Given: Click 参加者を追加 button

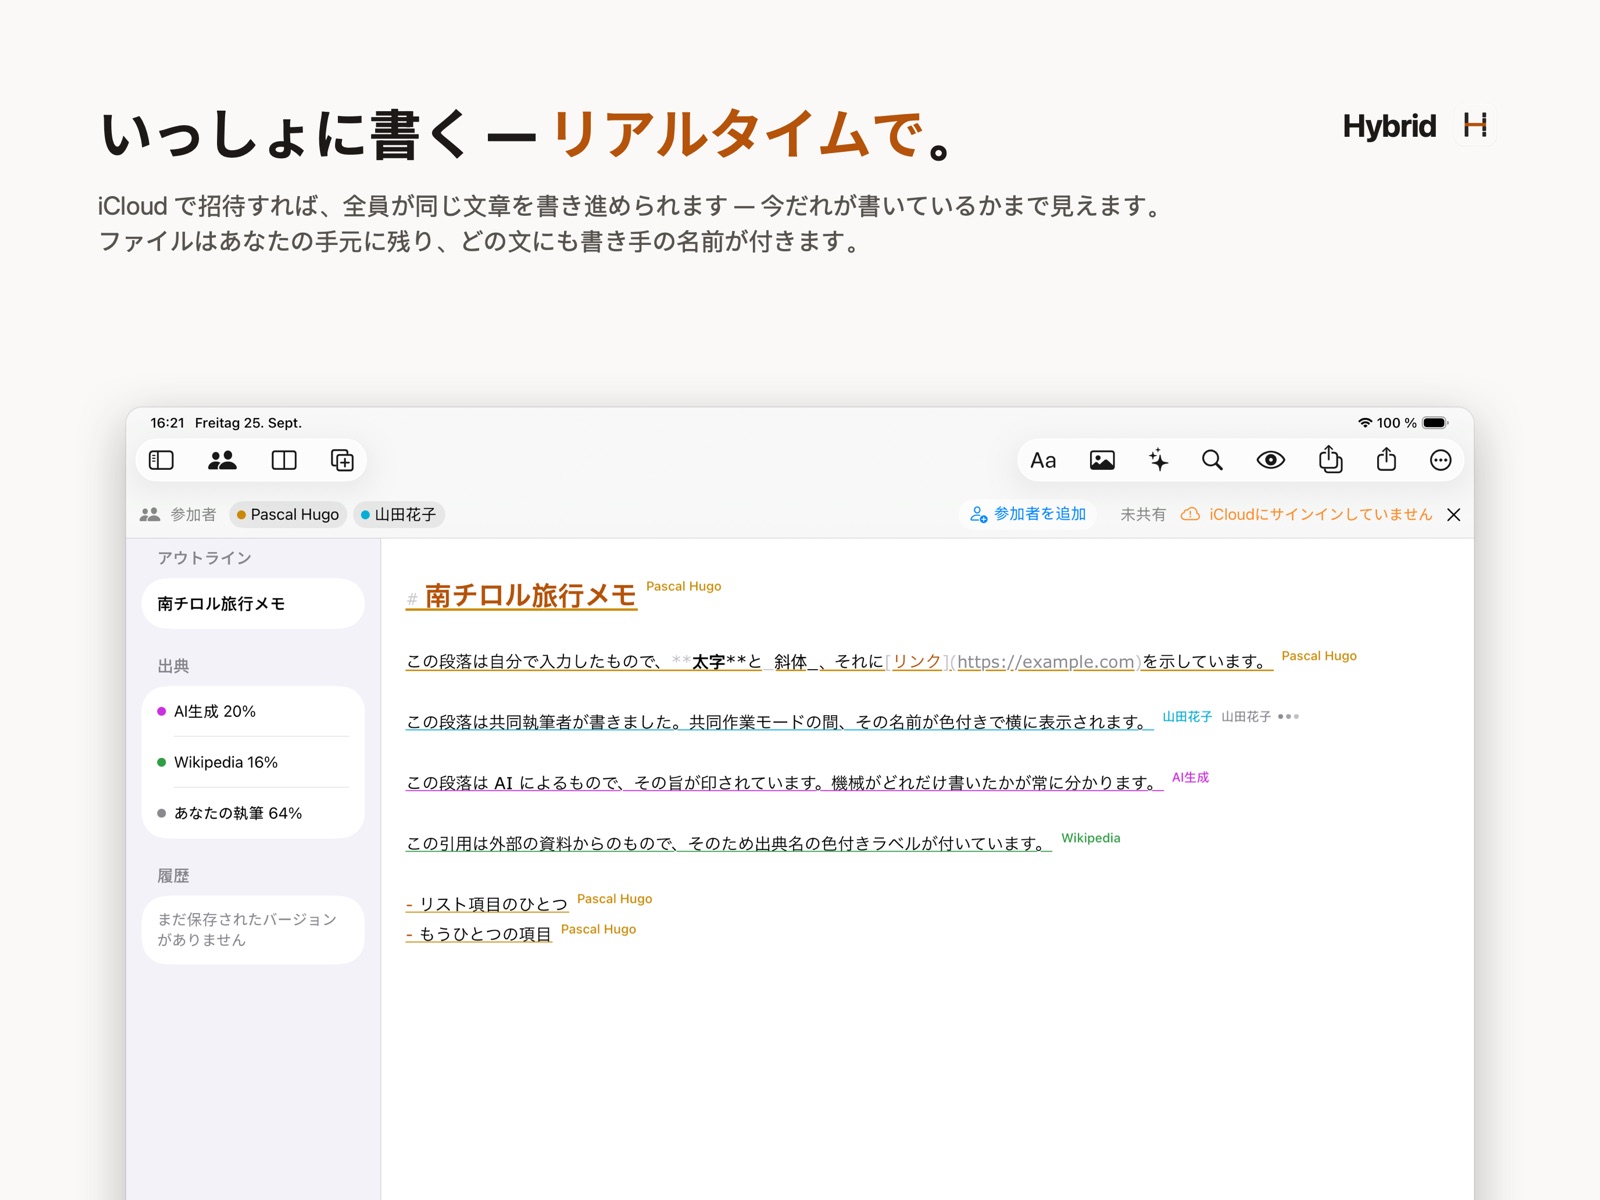Looking at the screenshot, I should pyautogui.click(x=1028, y=514).
